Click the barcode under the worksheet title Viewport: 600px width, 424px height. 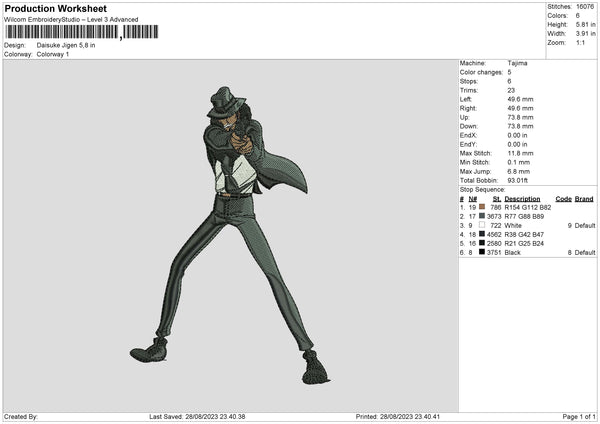(82, 32)
